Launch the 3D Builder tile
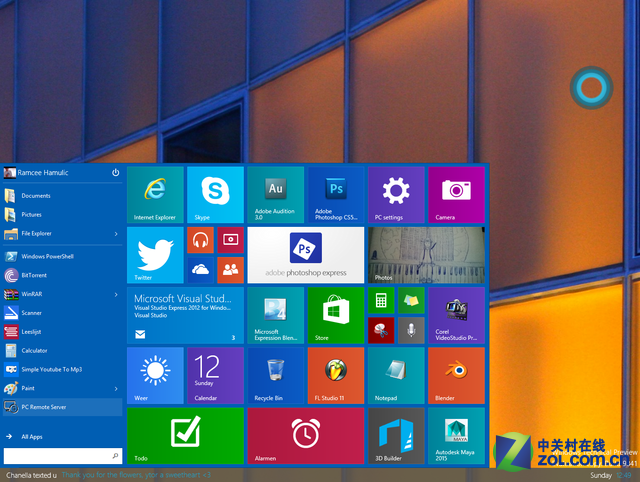The height and width of the screenshot is (482, 640). tap(396, 435)
